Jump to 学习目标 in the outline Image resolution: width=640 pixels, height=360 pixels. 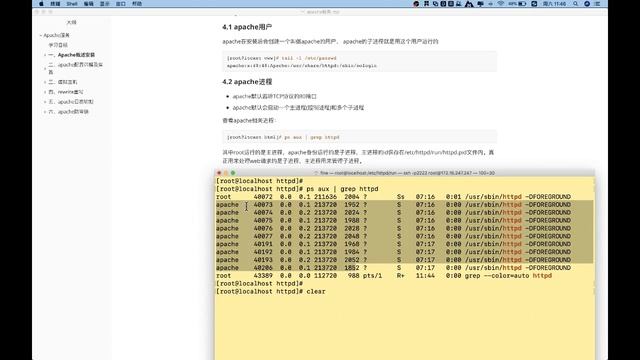(x=58, y=45)
